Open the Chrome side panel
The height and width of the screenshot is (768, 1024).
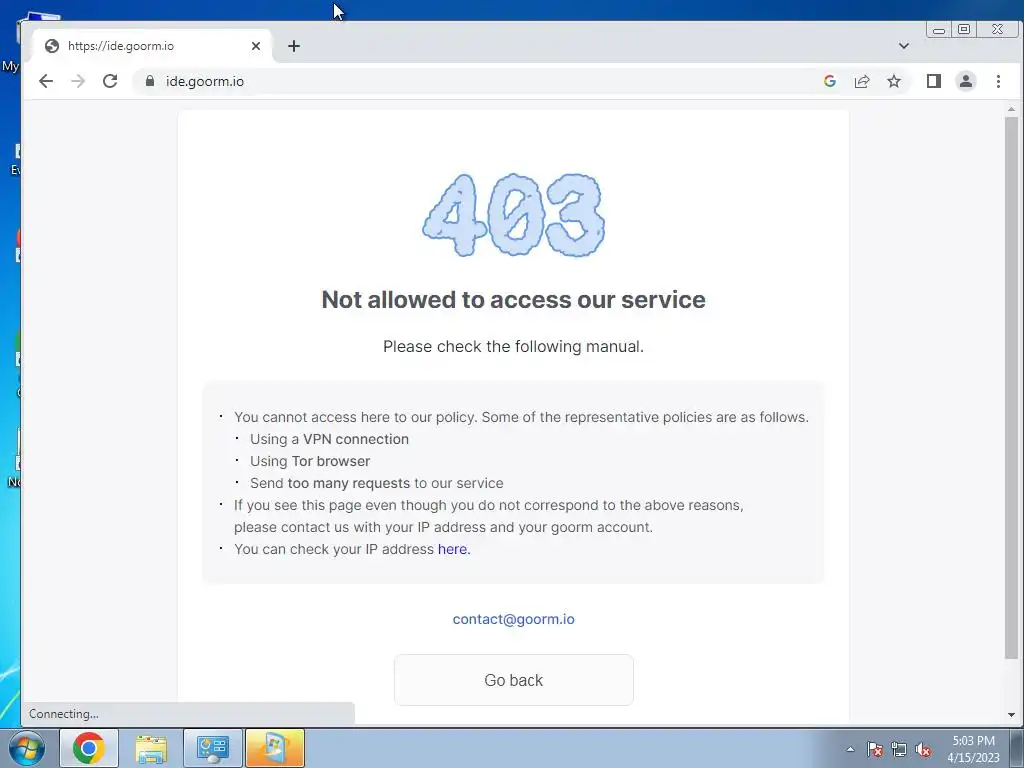tap(933, 81)
